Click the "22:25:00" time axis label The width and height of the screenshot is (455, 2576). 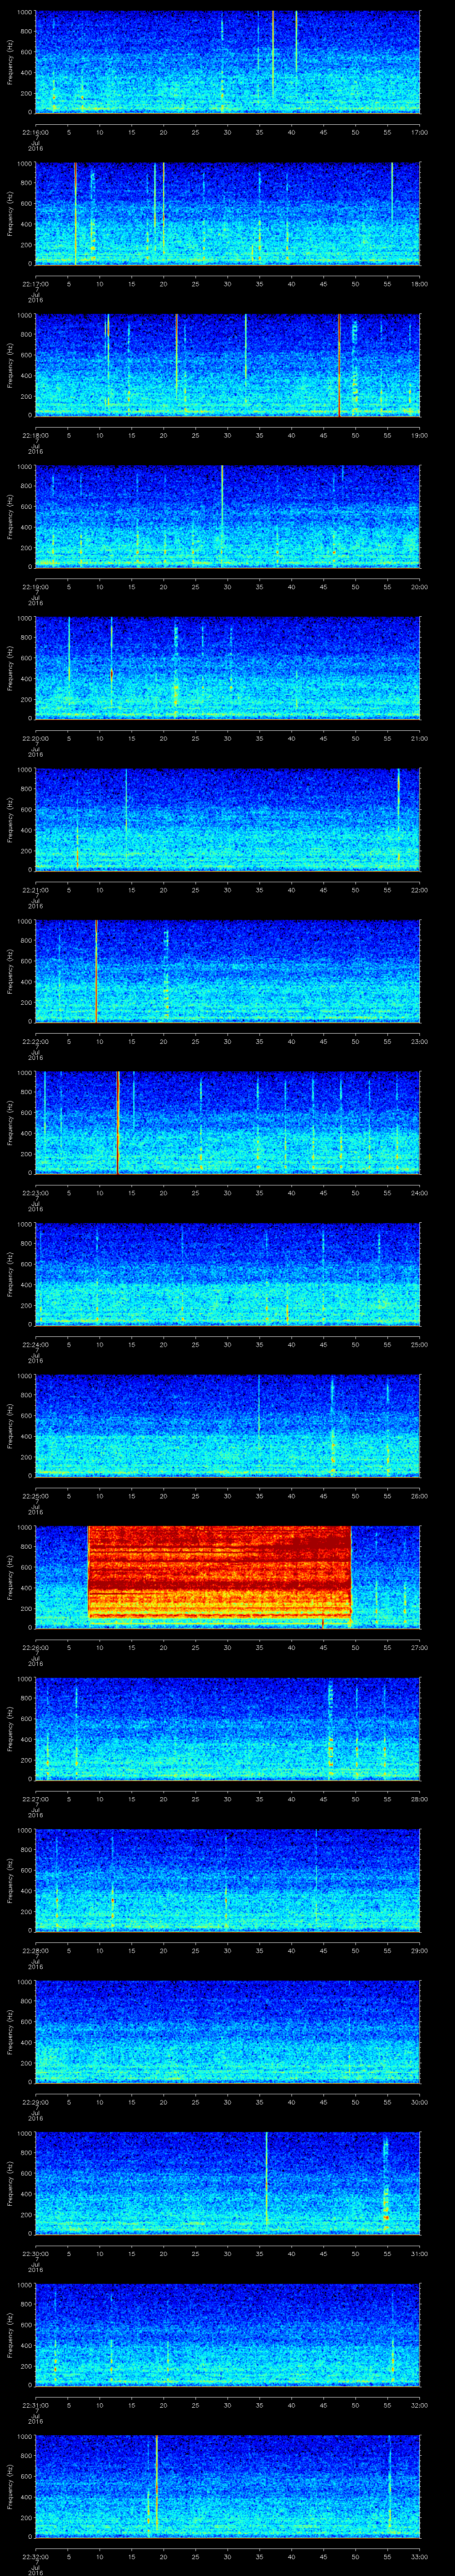click(x=36, y=1496)
